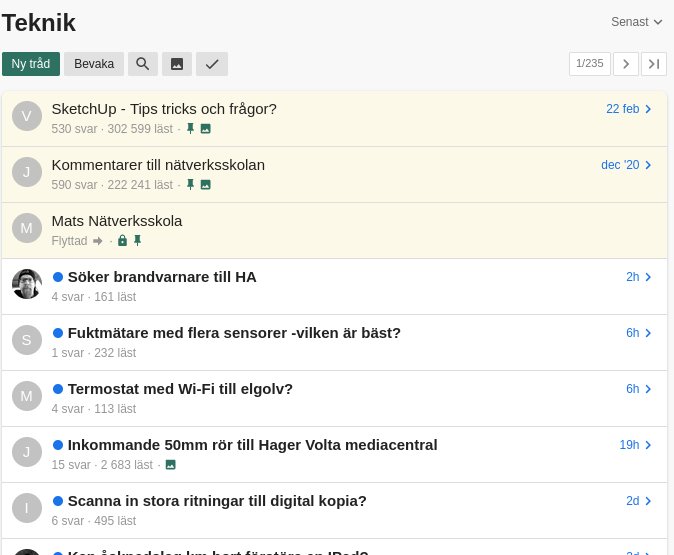Open Inkommande 50mm rör till Hager Volta
The width and height of the screenshot is (674, 555).
point(252,445)
